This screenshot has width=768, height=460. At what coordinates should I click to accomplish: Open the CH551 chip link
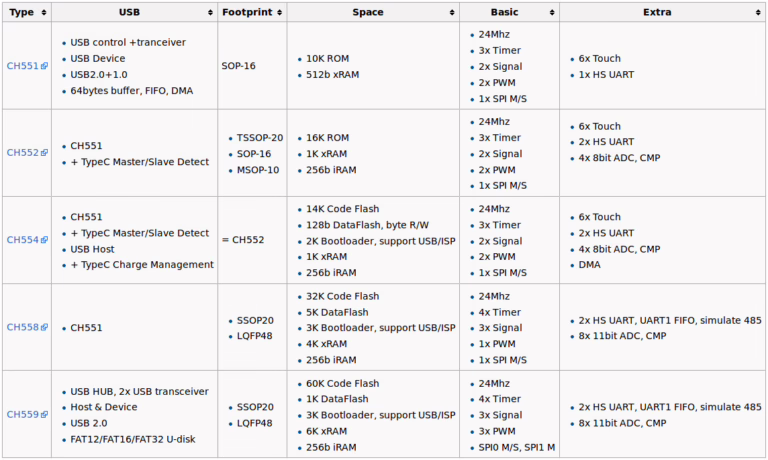click(x=21, y=66)
